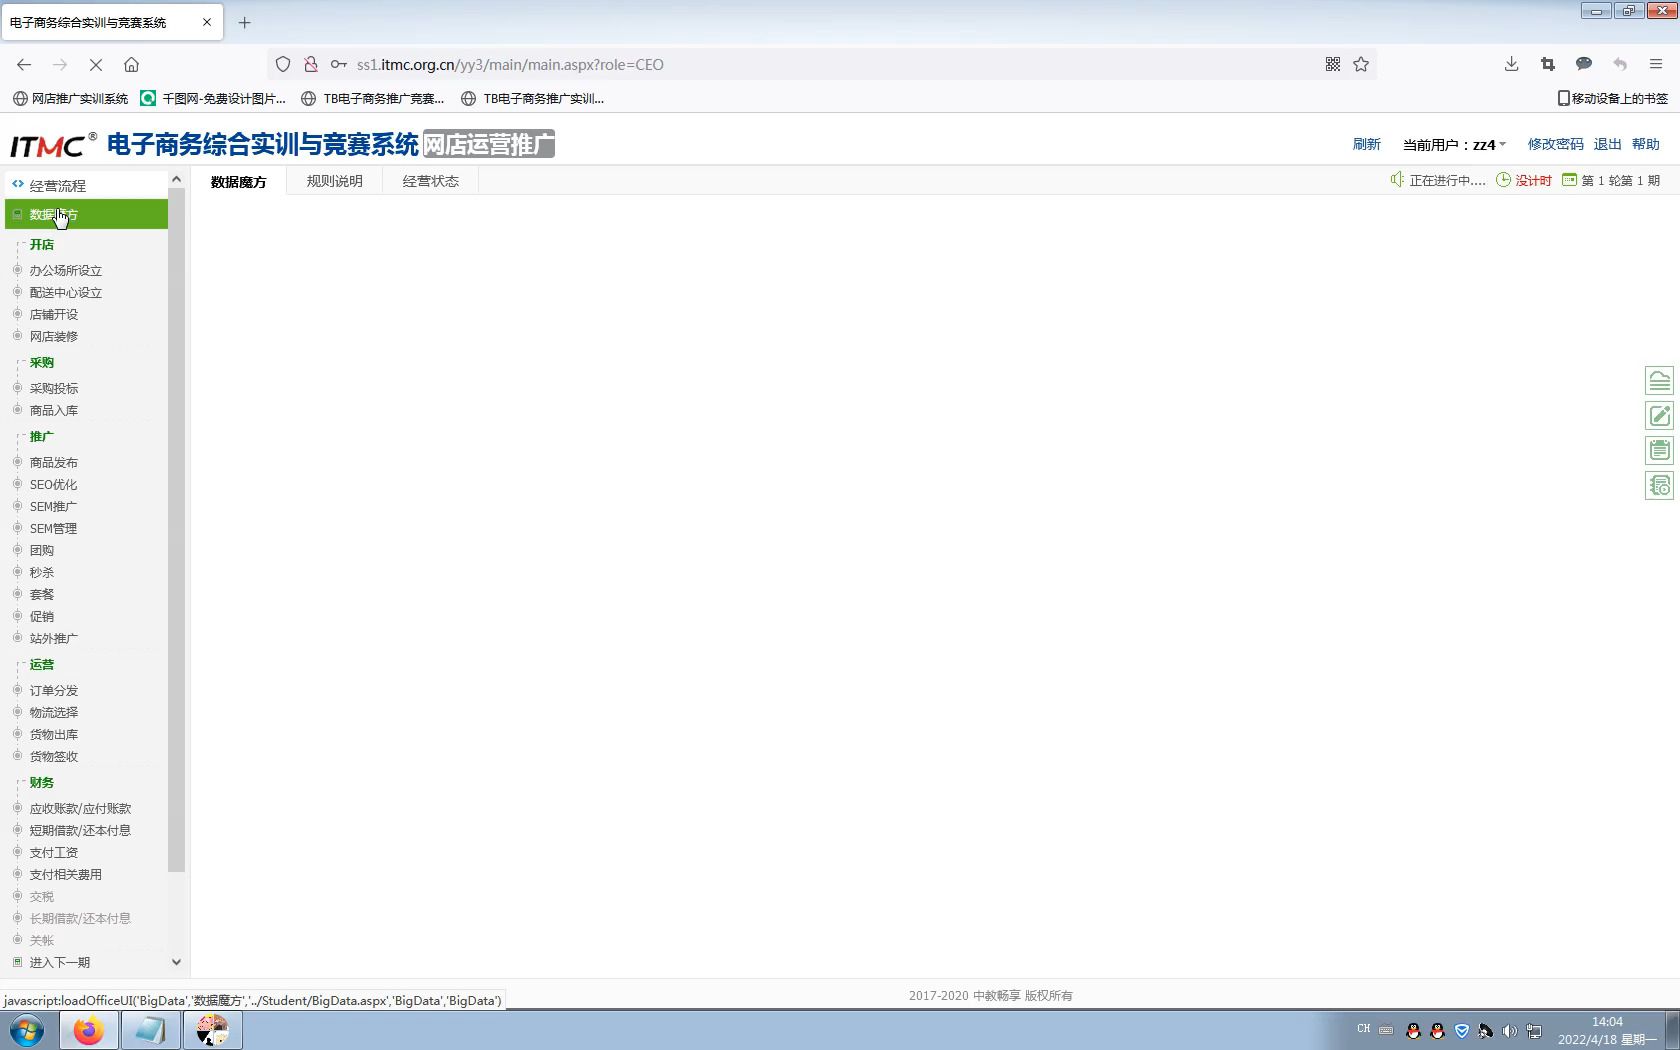Image resolution: width=1680 pixels, height=1050 pixels.
Task: Open the browser downloads panel
Action: (1511, 64)
